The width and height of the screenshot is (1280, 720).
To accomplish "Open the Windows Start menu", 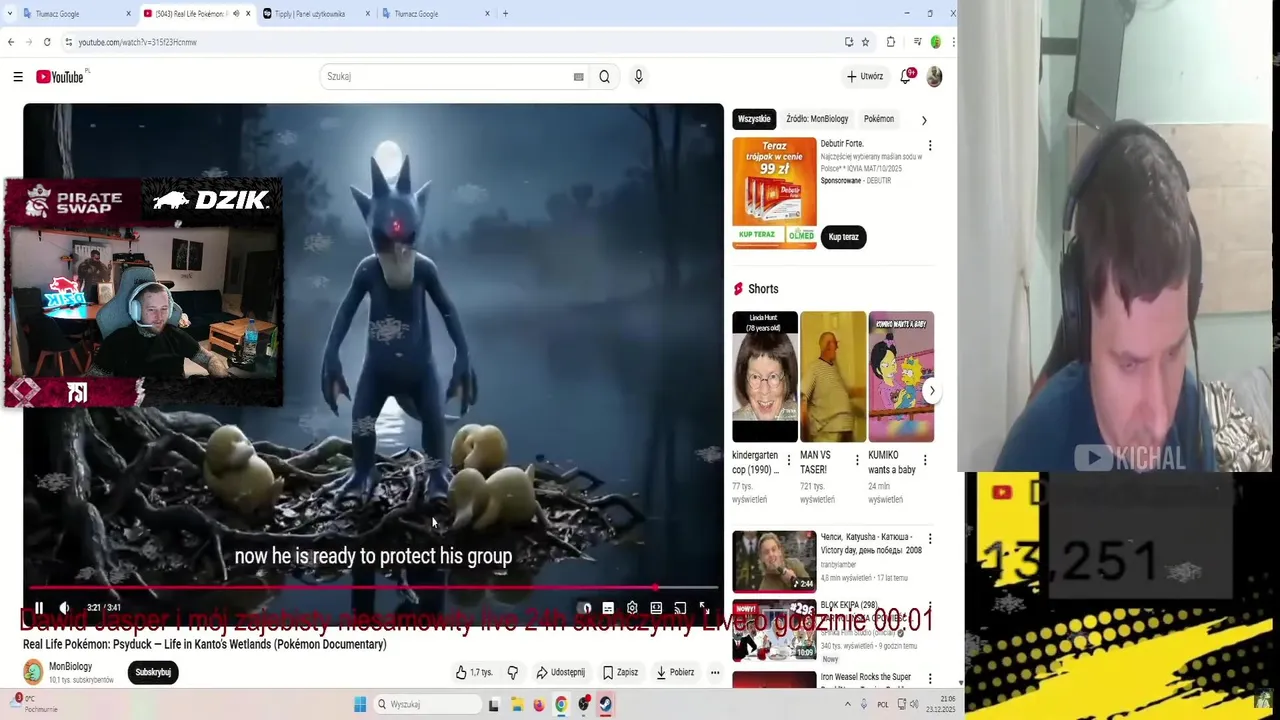I will pos(360,704).
